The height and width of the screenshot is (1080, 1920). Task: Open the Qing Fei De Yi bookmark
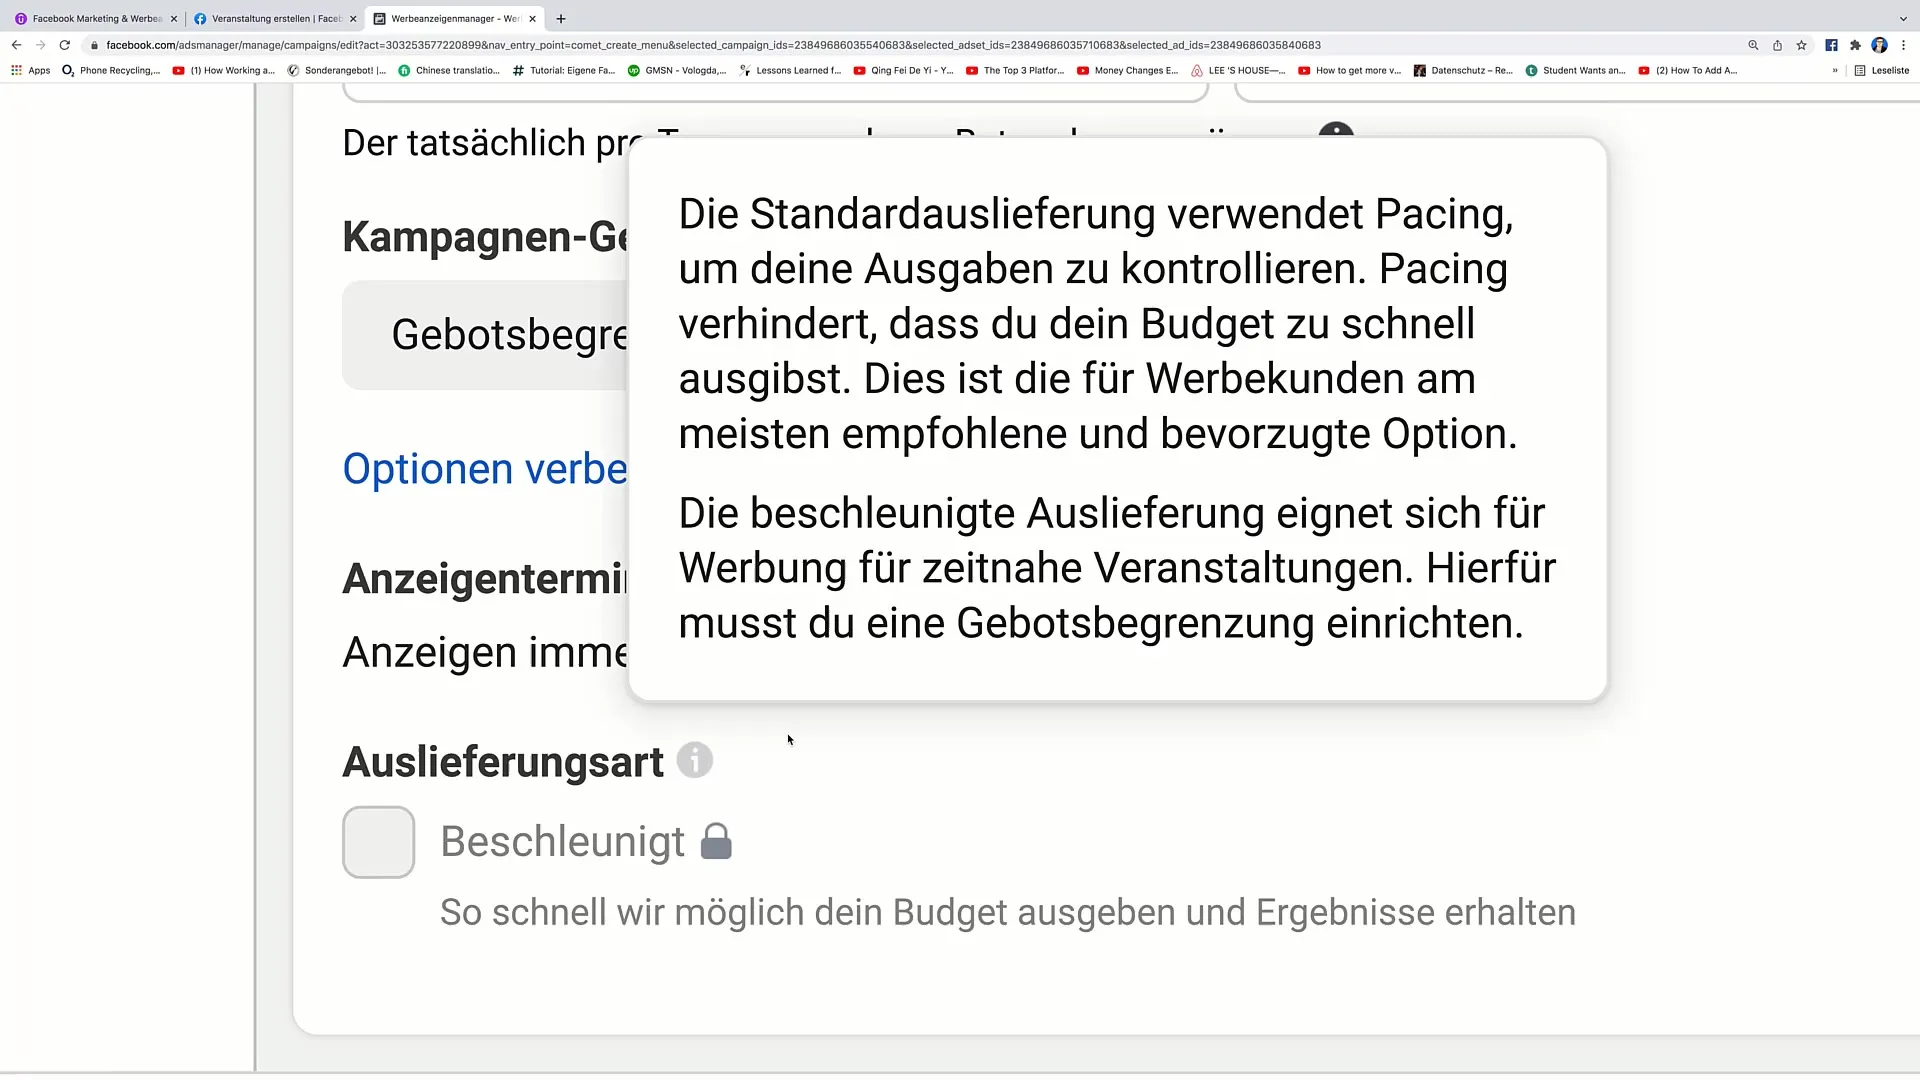pos(903,71)
